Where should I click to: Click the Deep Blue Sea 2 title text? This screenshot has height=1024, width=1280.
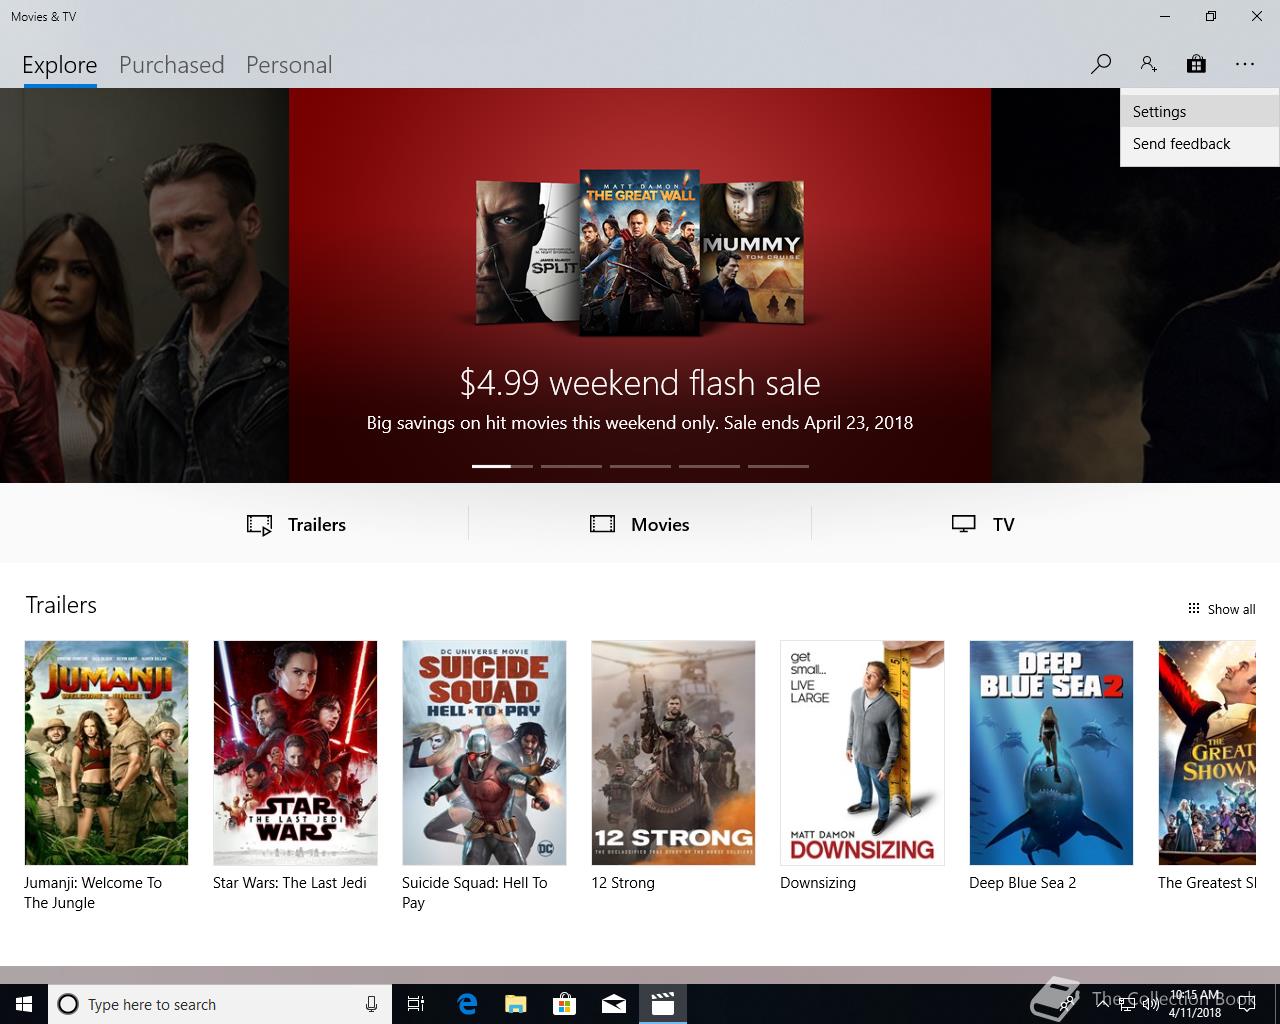pos(1023,883)
